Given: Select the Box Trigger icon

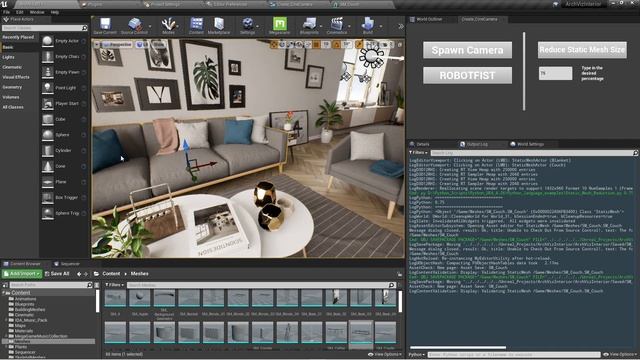Looking at the screenshot, I should coord(48,198).
